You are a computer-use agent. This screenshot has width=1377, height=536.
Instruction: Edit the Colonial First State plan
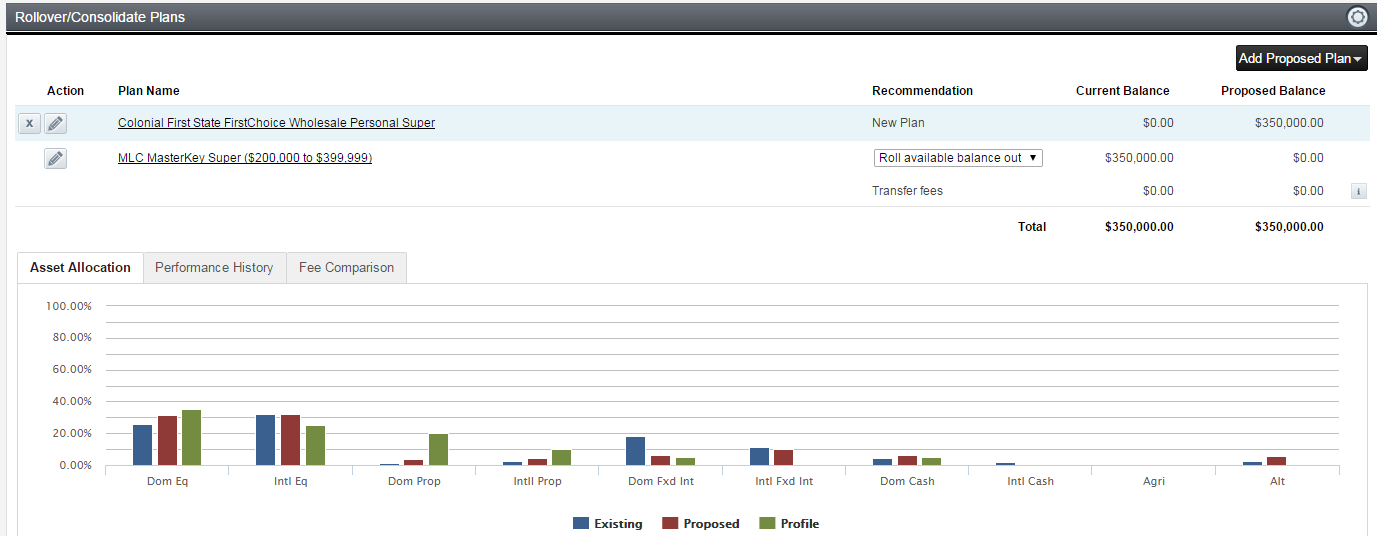point(56,123)
